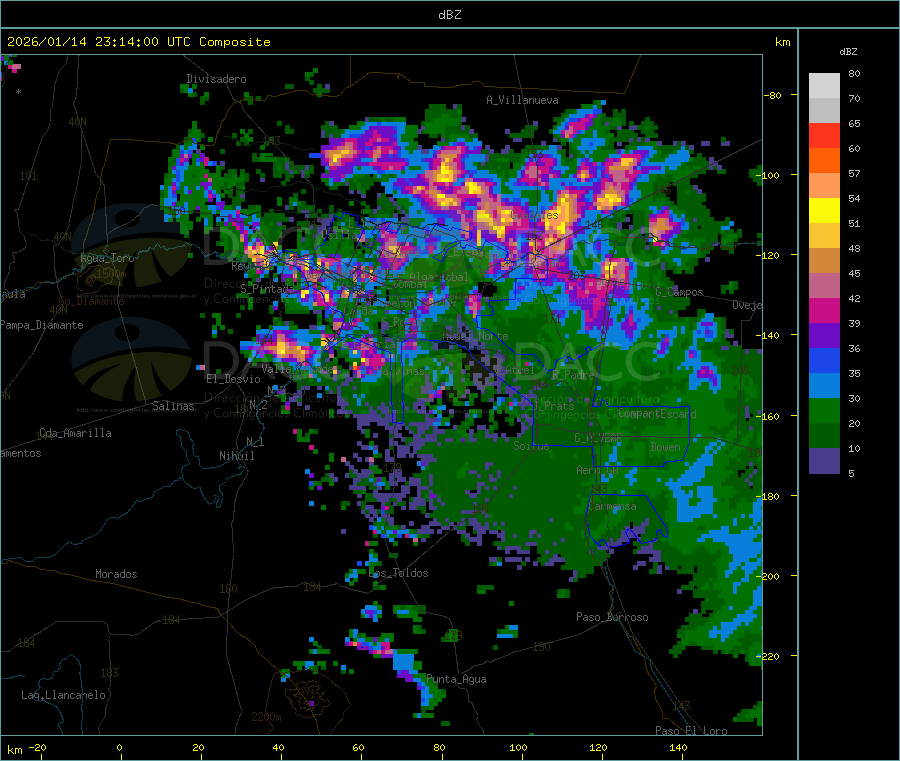Click the purple 36-39 dBZ legend band

(x=824, y=336)
